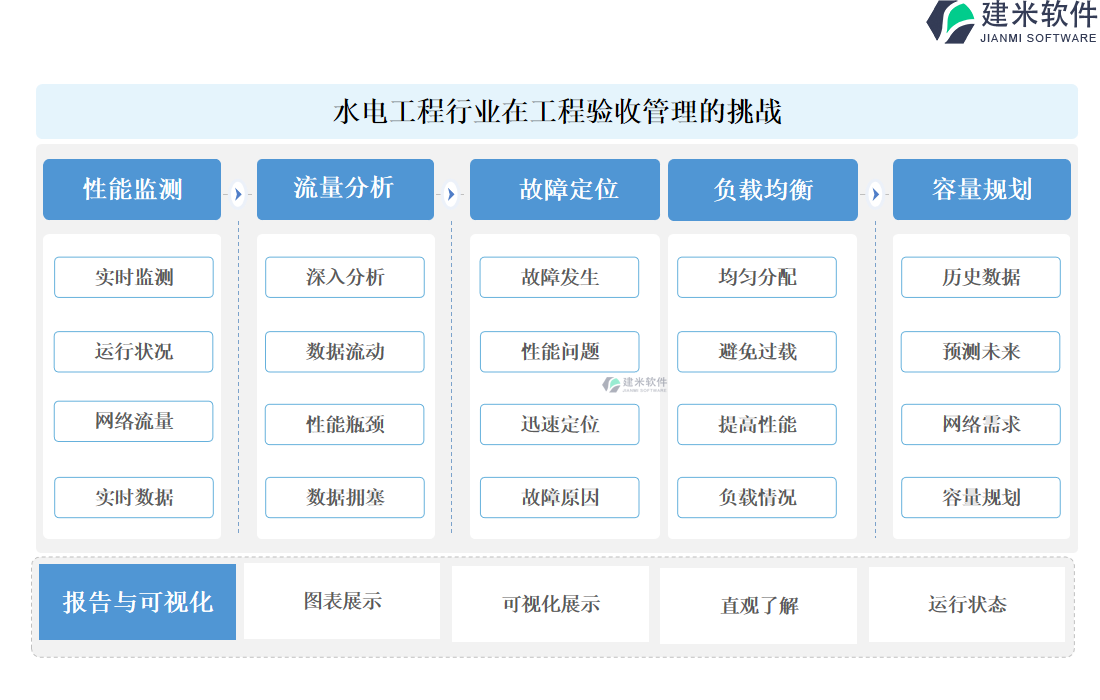Click the 报告与可视化 block

138,602
